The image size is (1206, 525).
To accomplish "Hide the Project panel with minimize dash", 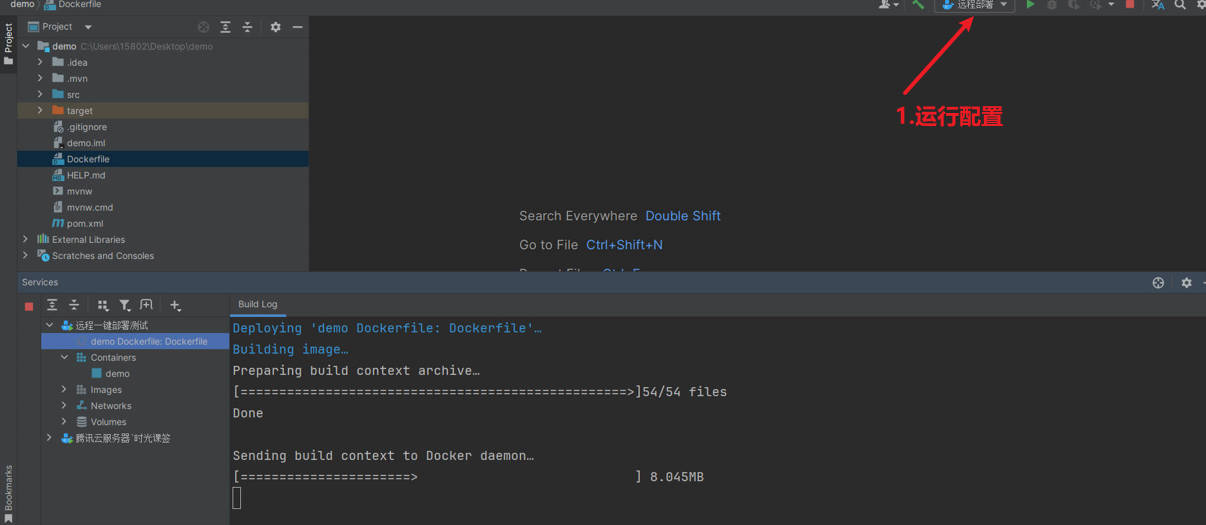I will [x=297, y=27].
